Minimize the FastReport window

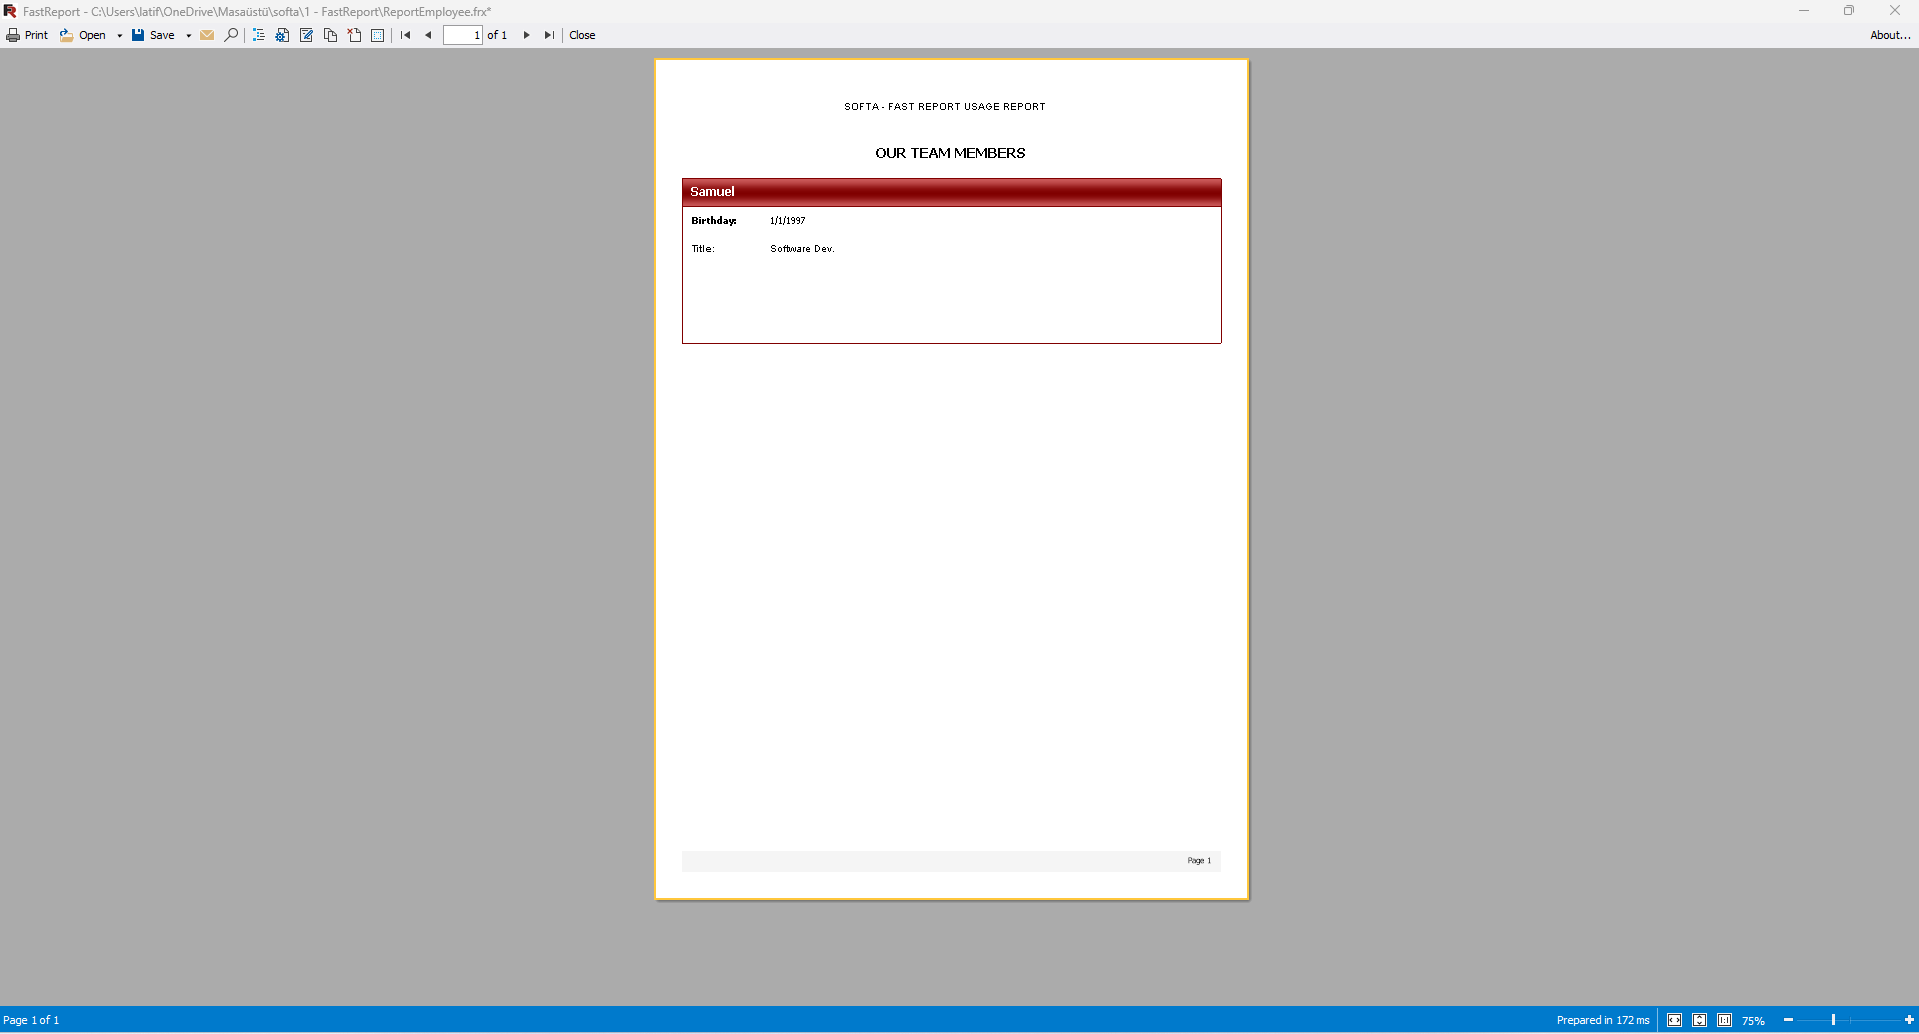click(x=1804, y=11)
